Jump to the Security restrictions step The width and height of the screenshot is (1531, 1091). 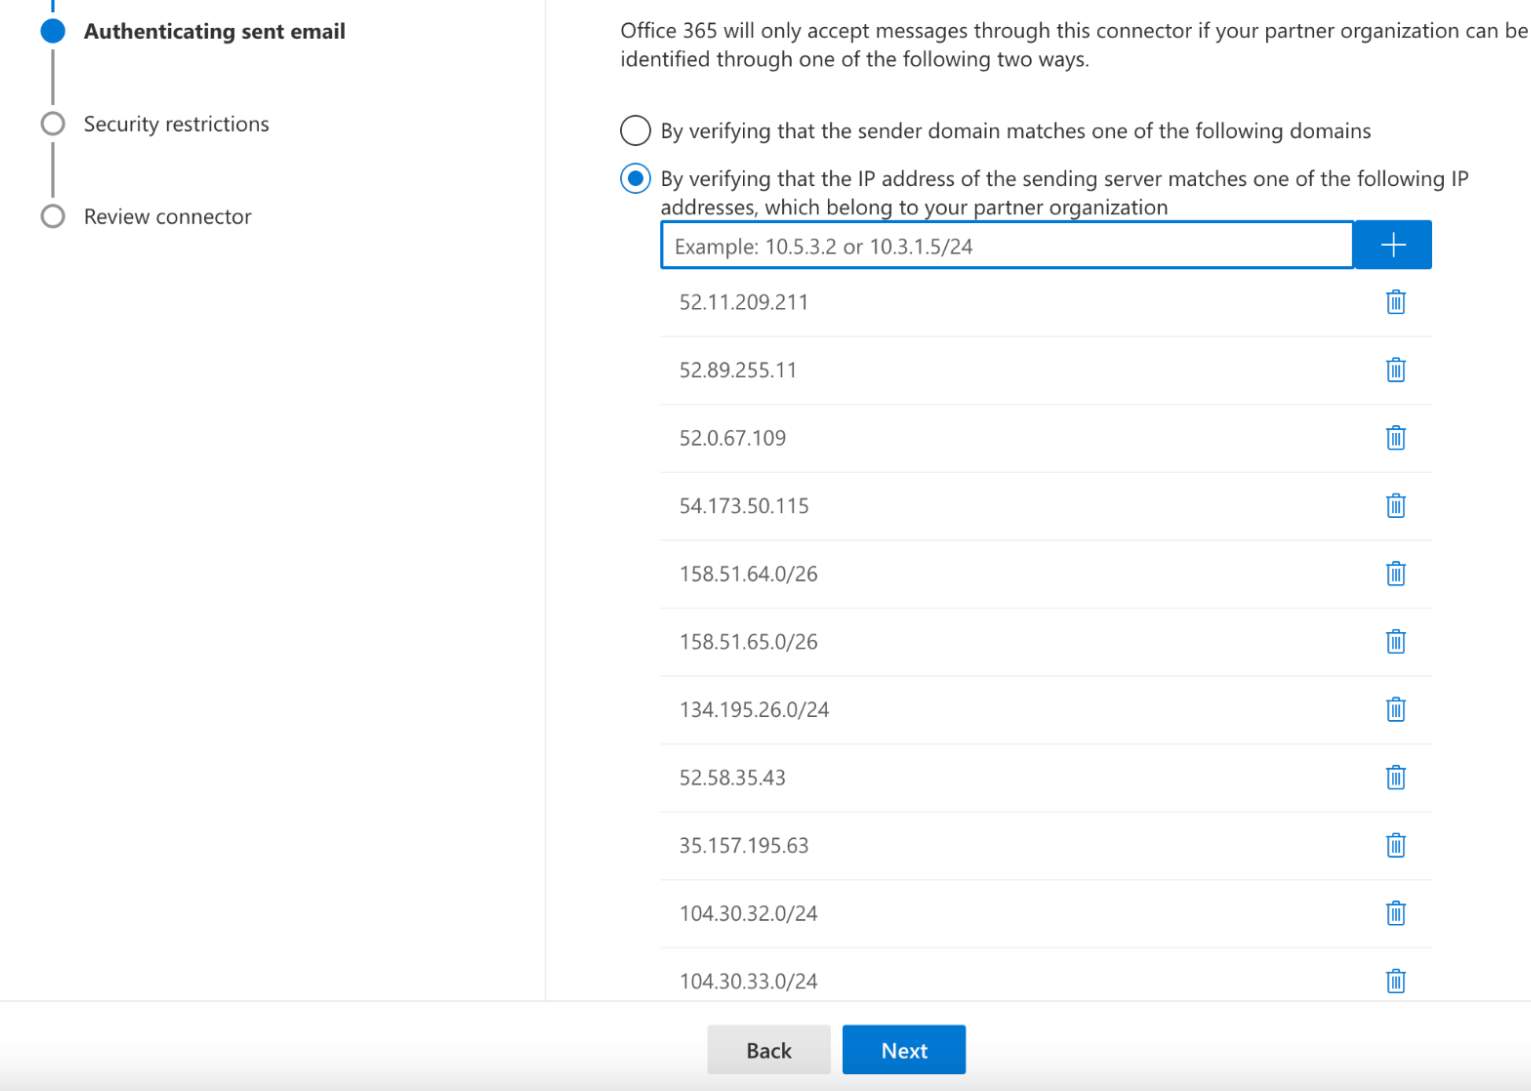click(52, 123)
